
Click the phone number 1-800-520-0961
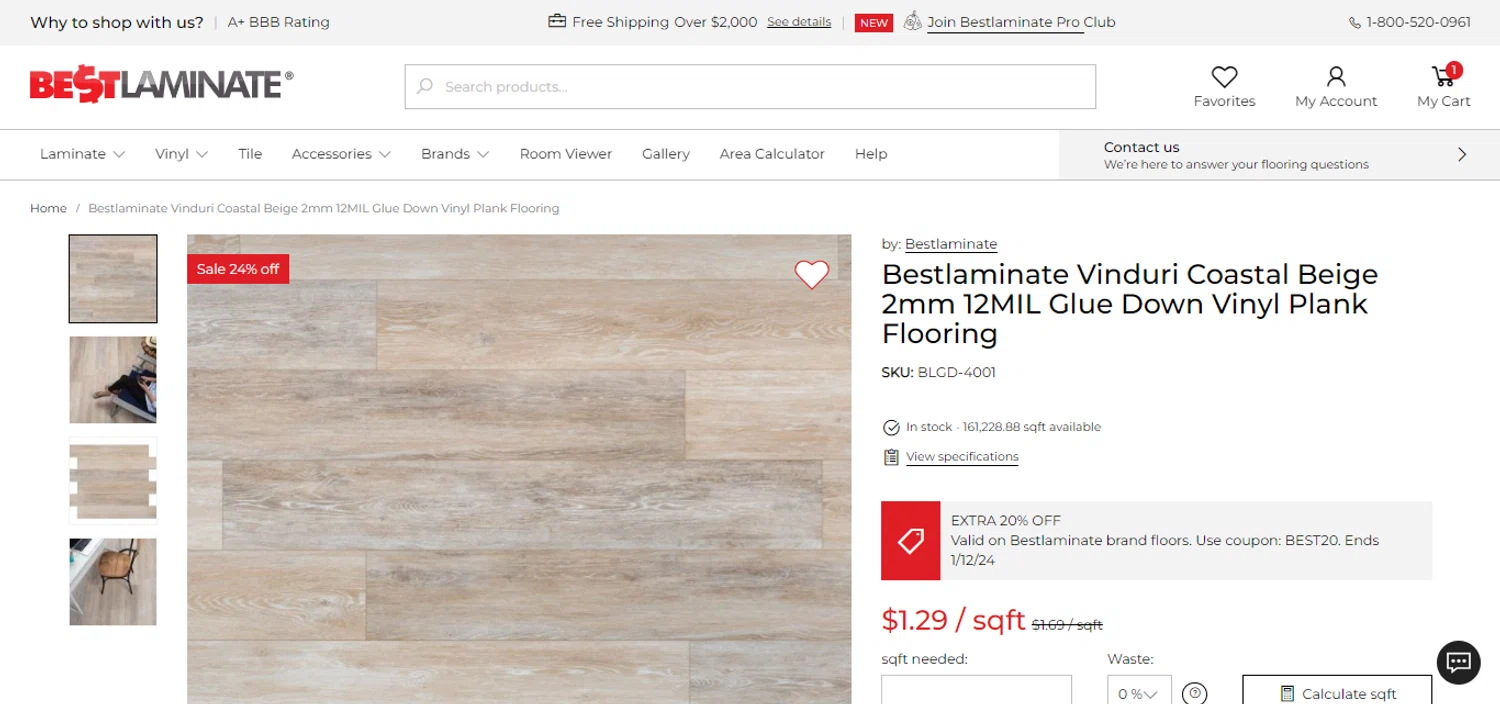click(1418, 22)
